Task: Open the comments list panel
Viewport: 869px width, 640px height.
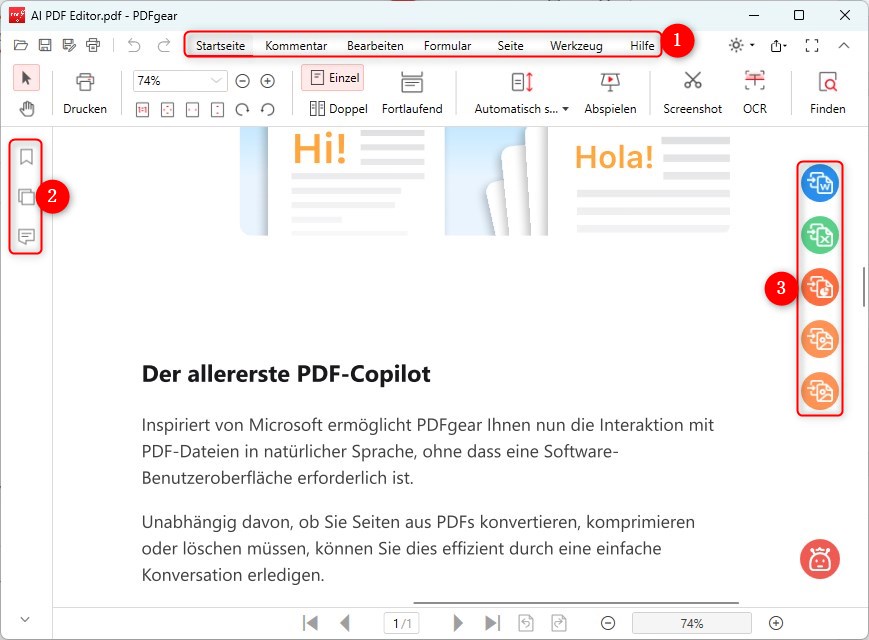Action: tap(26, 237)
